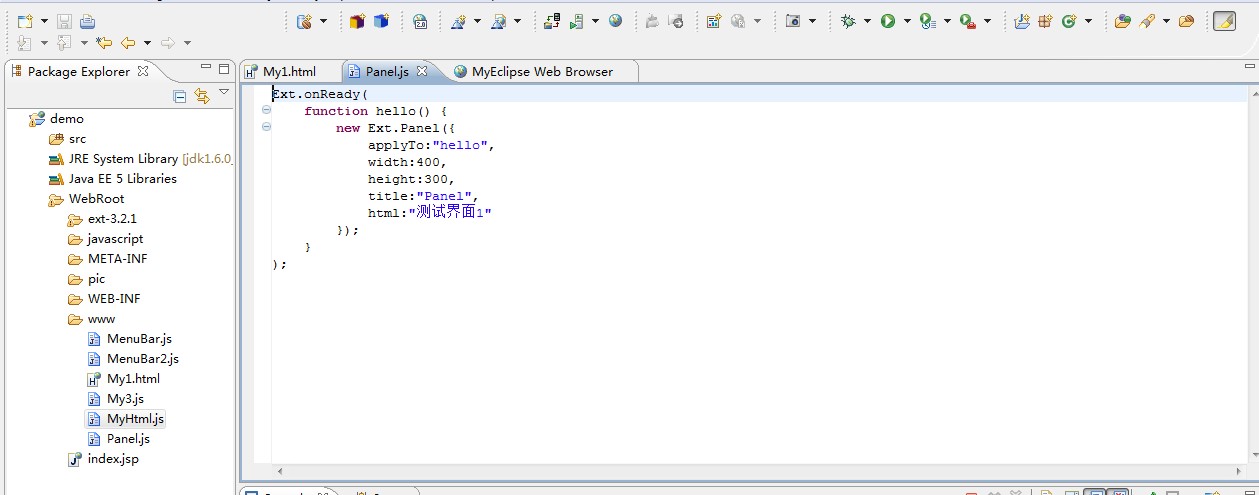Click the Debug bug icon

848,21
